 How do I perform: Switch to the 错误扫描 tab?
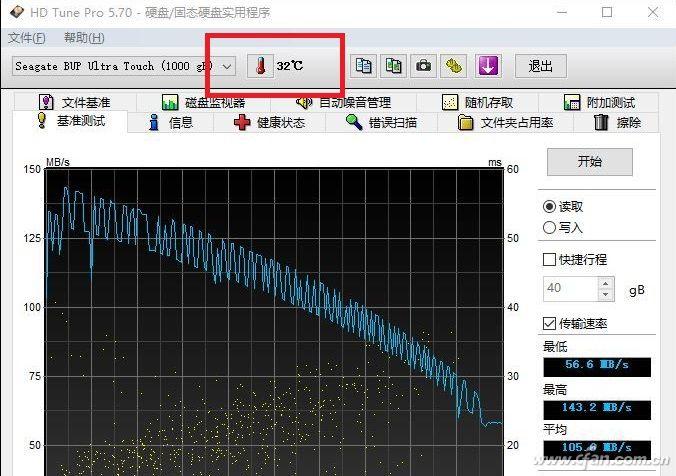click(x=381, y=123)
